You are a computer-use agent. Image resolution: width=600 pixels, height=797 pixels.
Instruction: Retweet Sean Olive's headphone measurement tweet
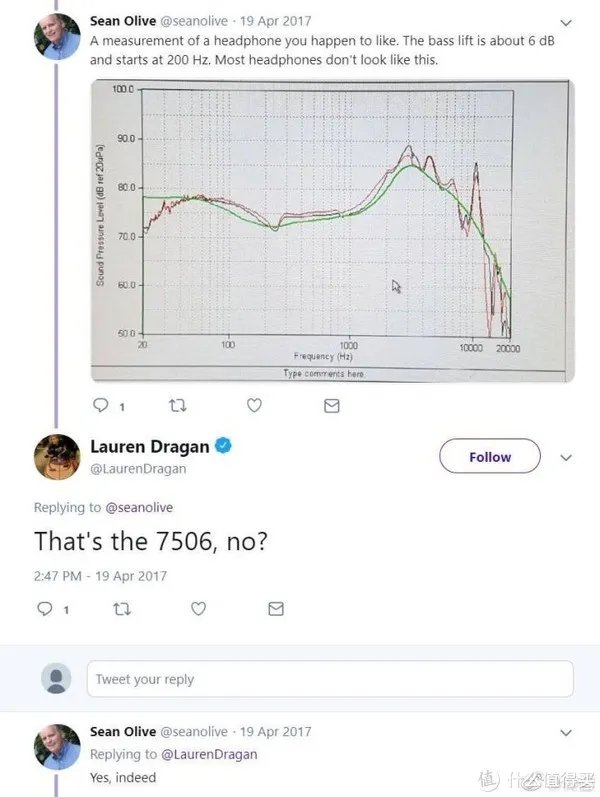tap(179, 406)
